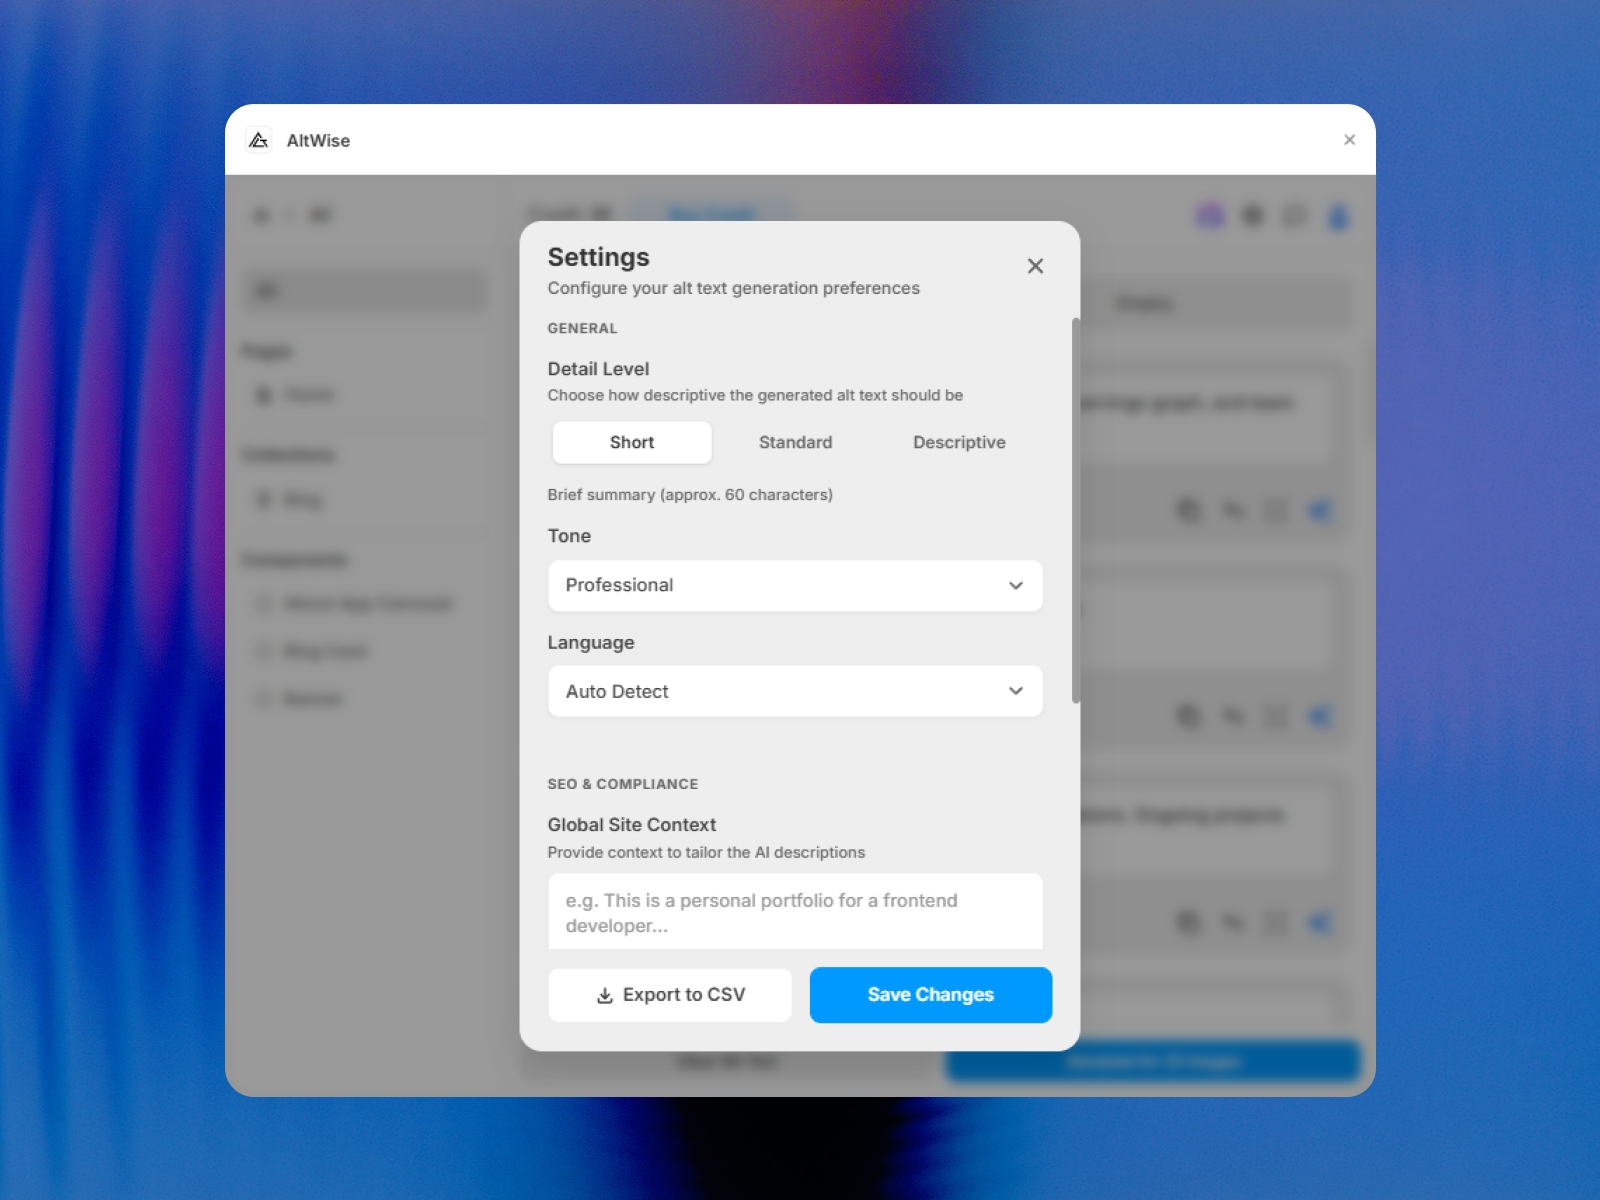The height and width of the screenshot is (1200, 1600).
Task: Click the Save Changes button
Action: click(x=930, y=995)
